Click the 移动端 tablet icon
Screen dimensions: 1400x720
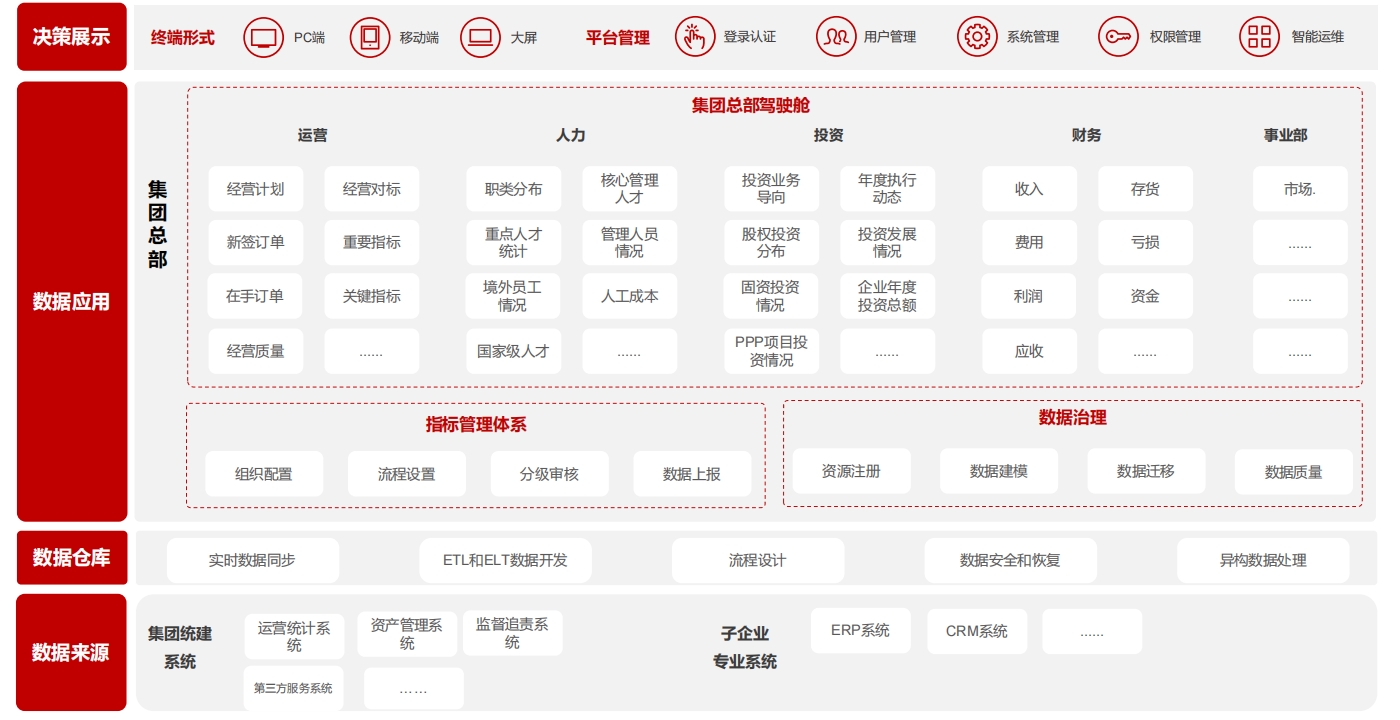click(x=370, y=38)
